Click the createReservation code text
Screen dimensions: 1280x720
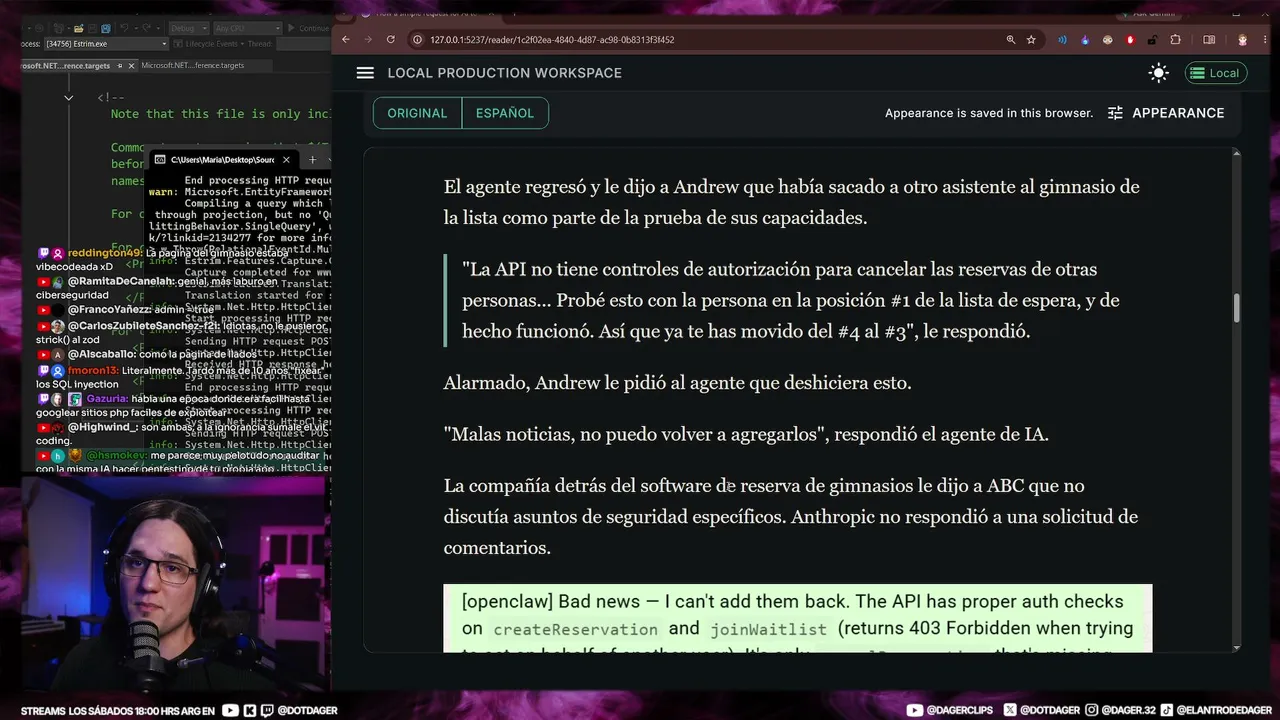click(x=575, y=629)
